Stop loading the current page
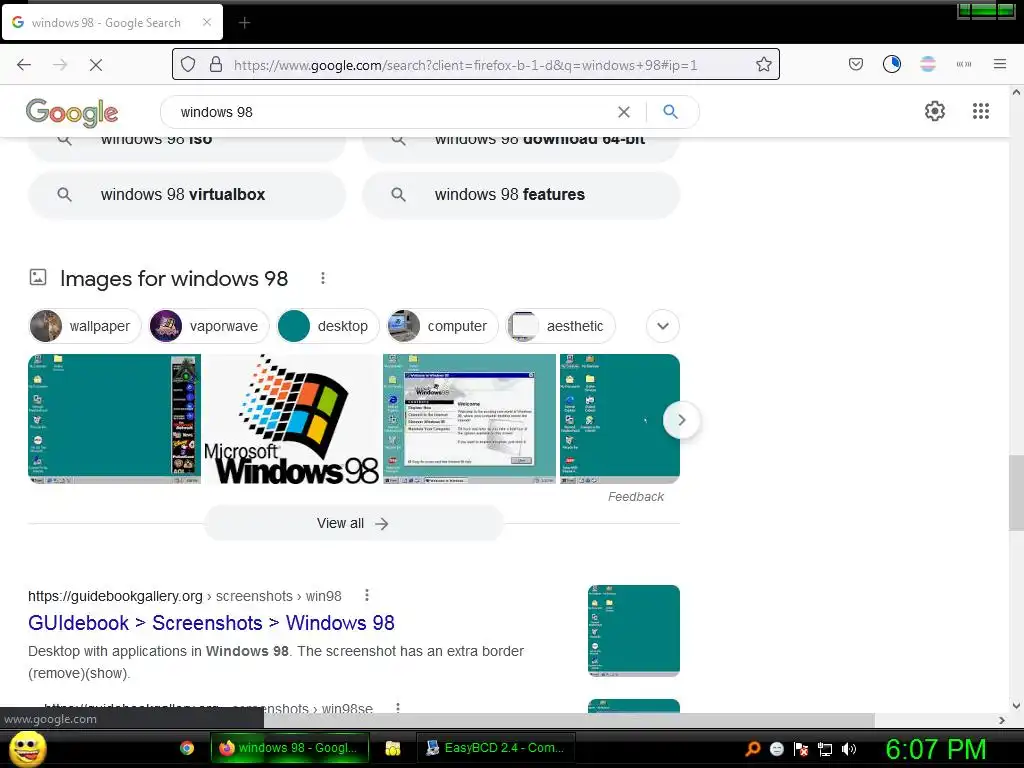This screenshot has width=1024, height=768. point(95,65)
